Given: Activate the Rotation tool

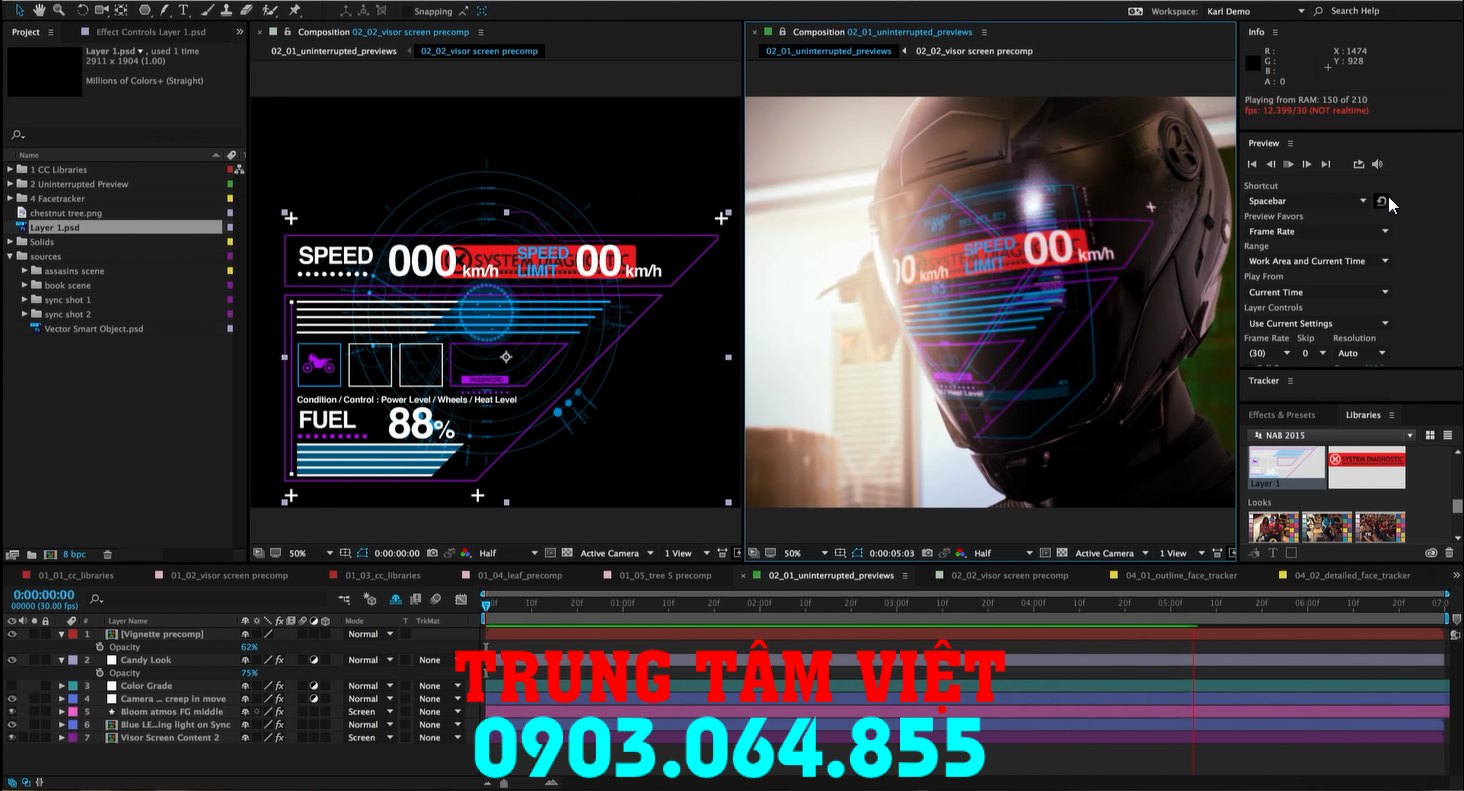Looking at the screenshot, I should 83,11.
